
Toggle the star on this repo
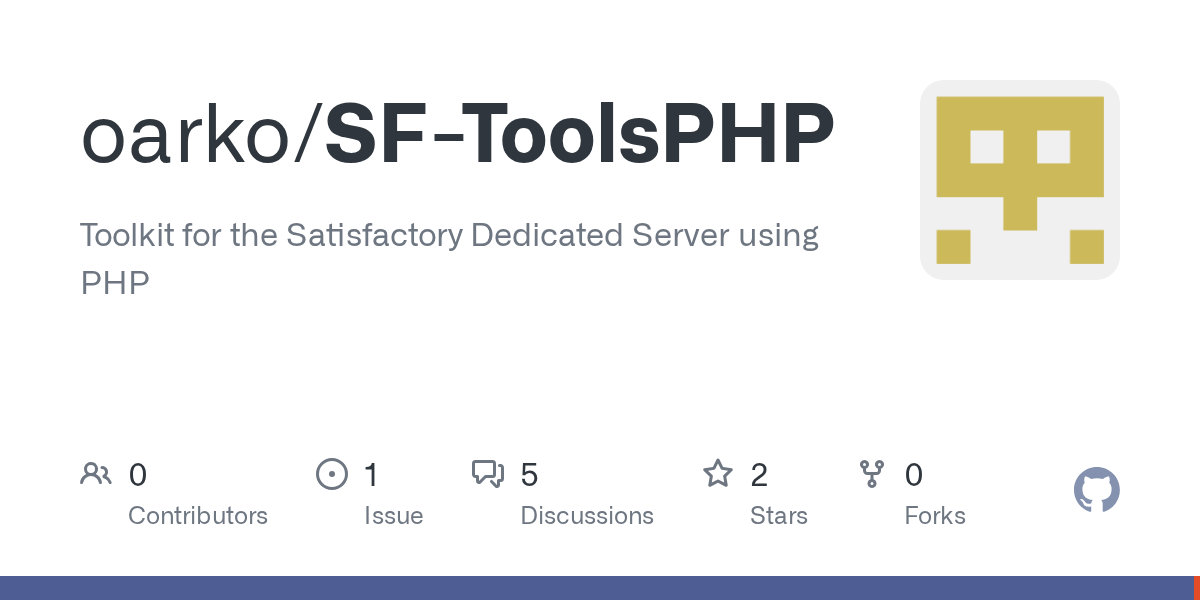(718, 474)
